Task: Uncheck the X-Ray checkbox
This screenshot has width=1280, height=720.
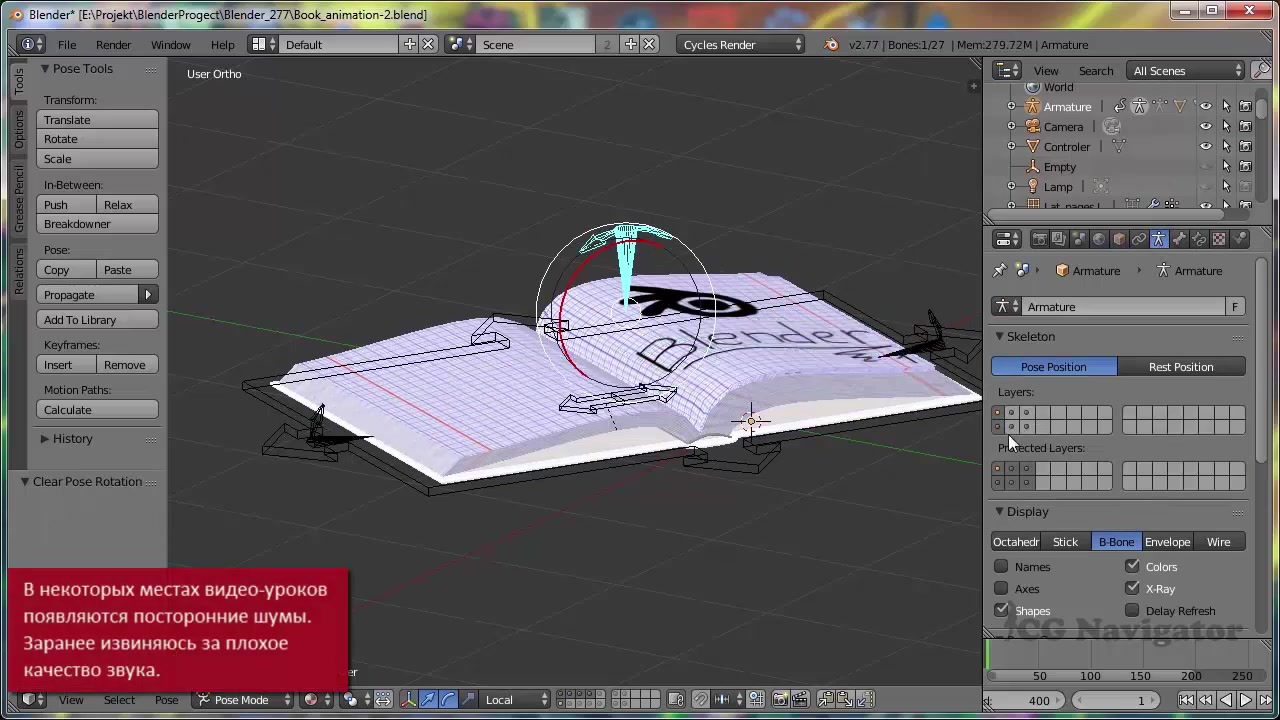Action: pyautogui.click(x=1132, y=588)
